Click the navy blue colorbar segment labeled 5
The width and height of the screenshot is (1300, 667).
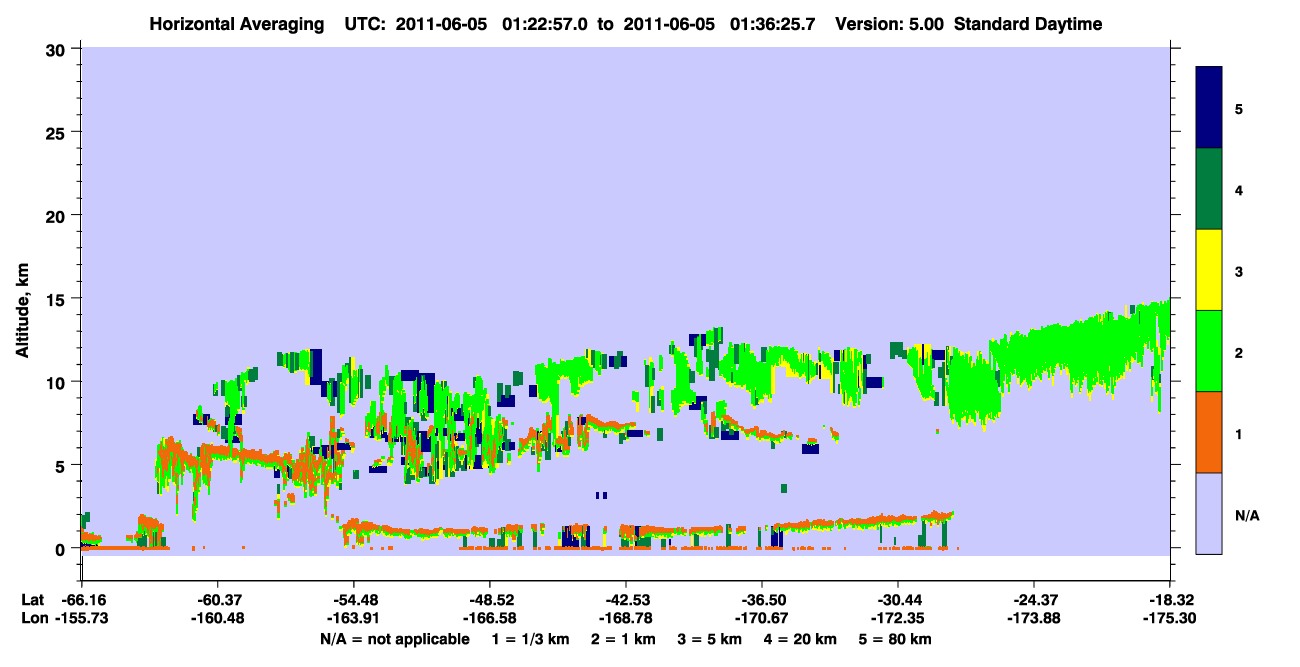(x=1209, y=108)
